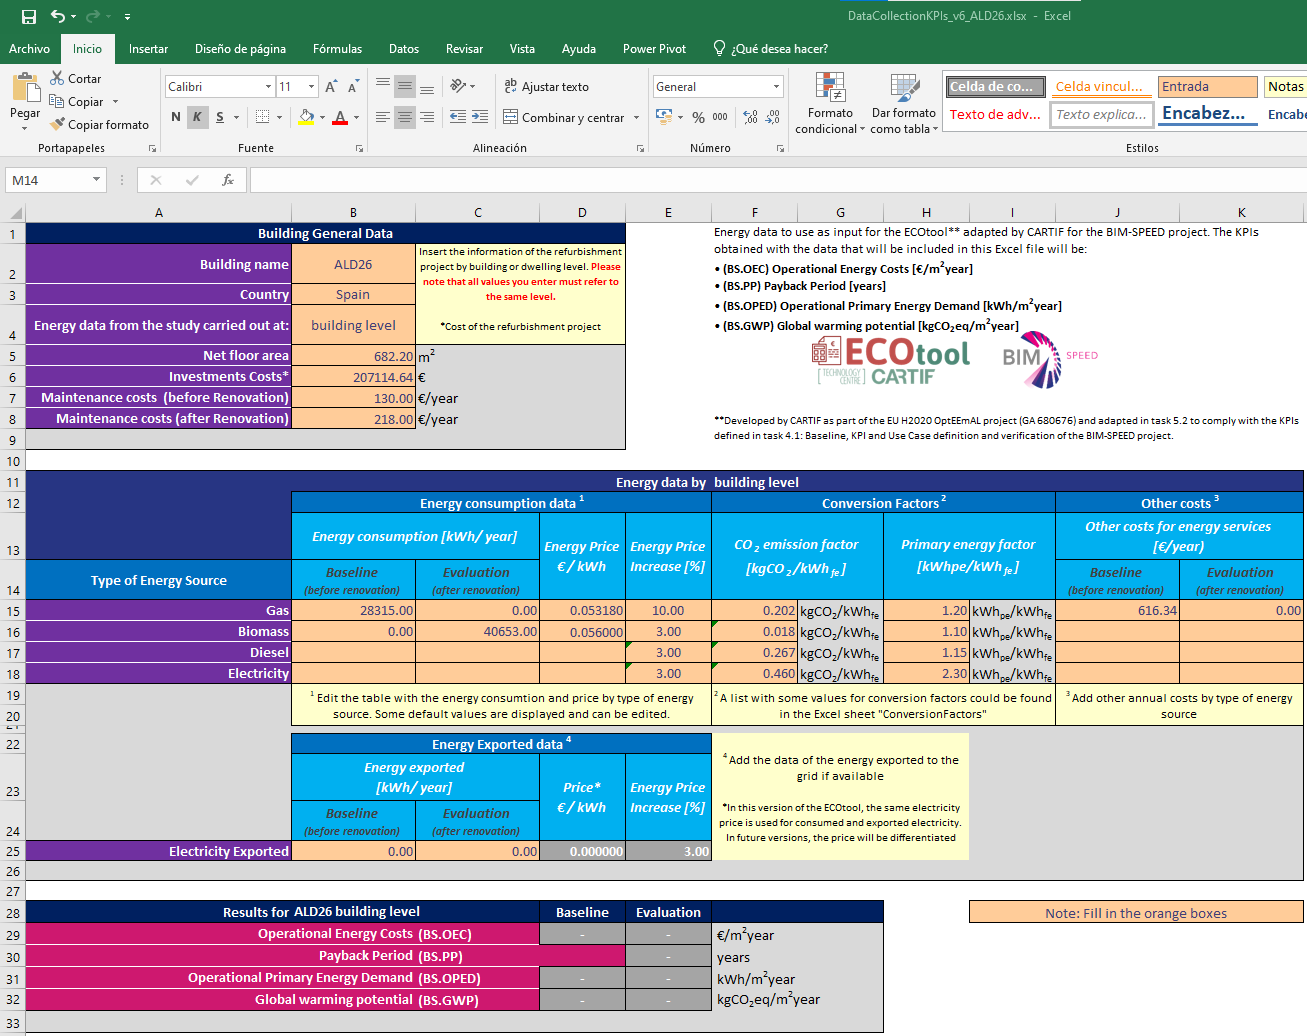Toggle underline (S) formatting
Screen dimensions: 1307x1036
pyautogui.click(x=220, y=117)
